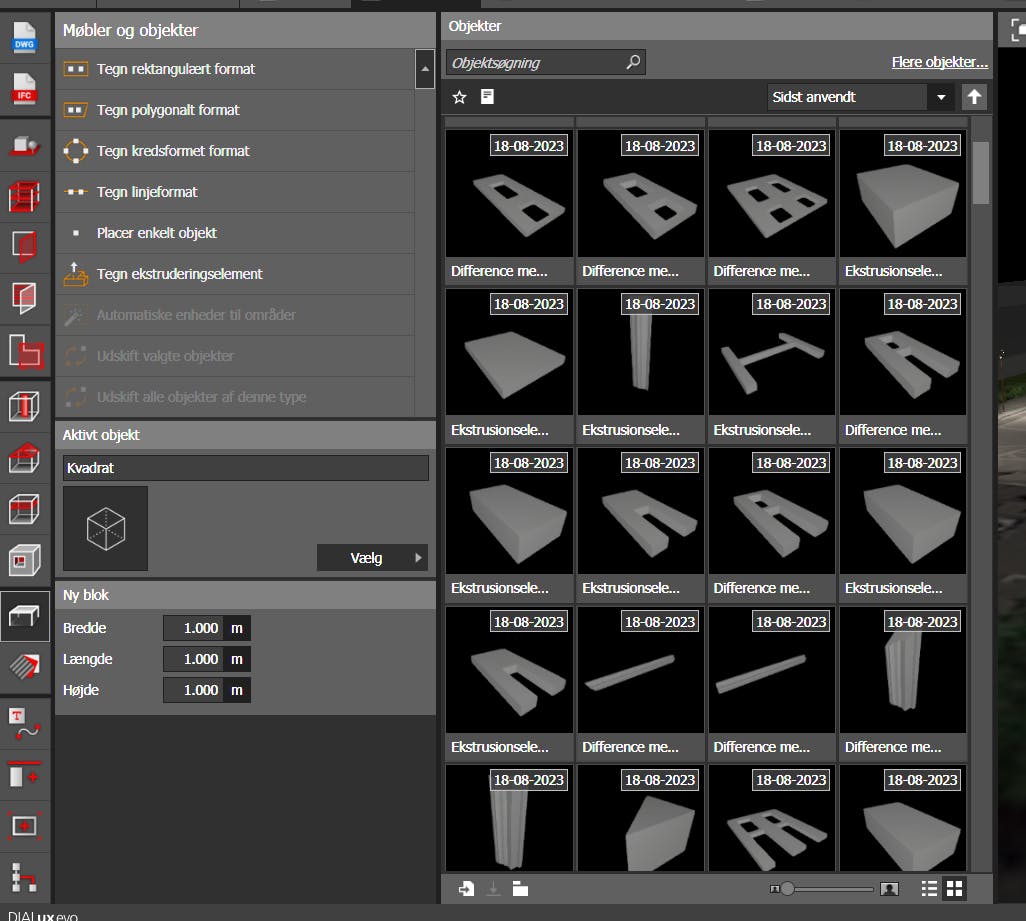Expand the 'Vælg' active object menu
The width and height of the screenshot is (1026, 921).
click(371, 558)
